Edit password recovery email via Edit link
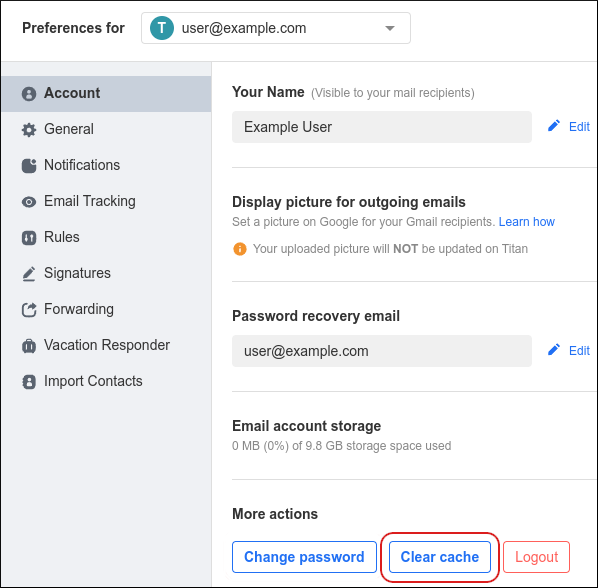Screen dimensions: 598x588 coord(579,350)
